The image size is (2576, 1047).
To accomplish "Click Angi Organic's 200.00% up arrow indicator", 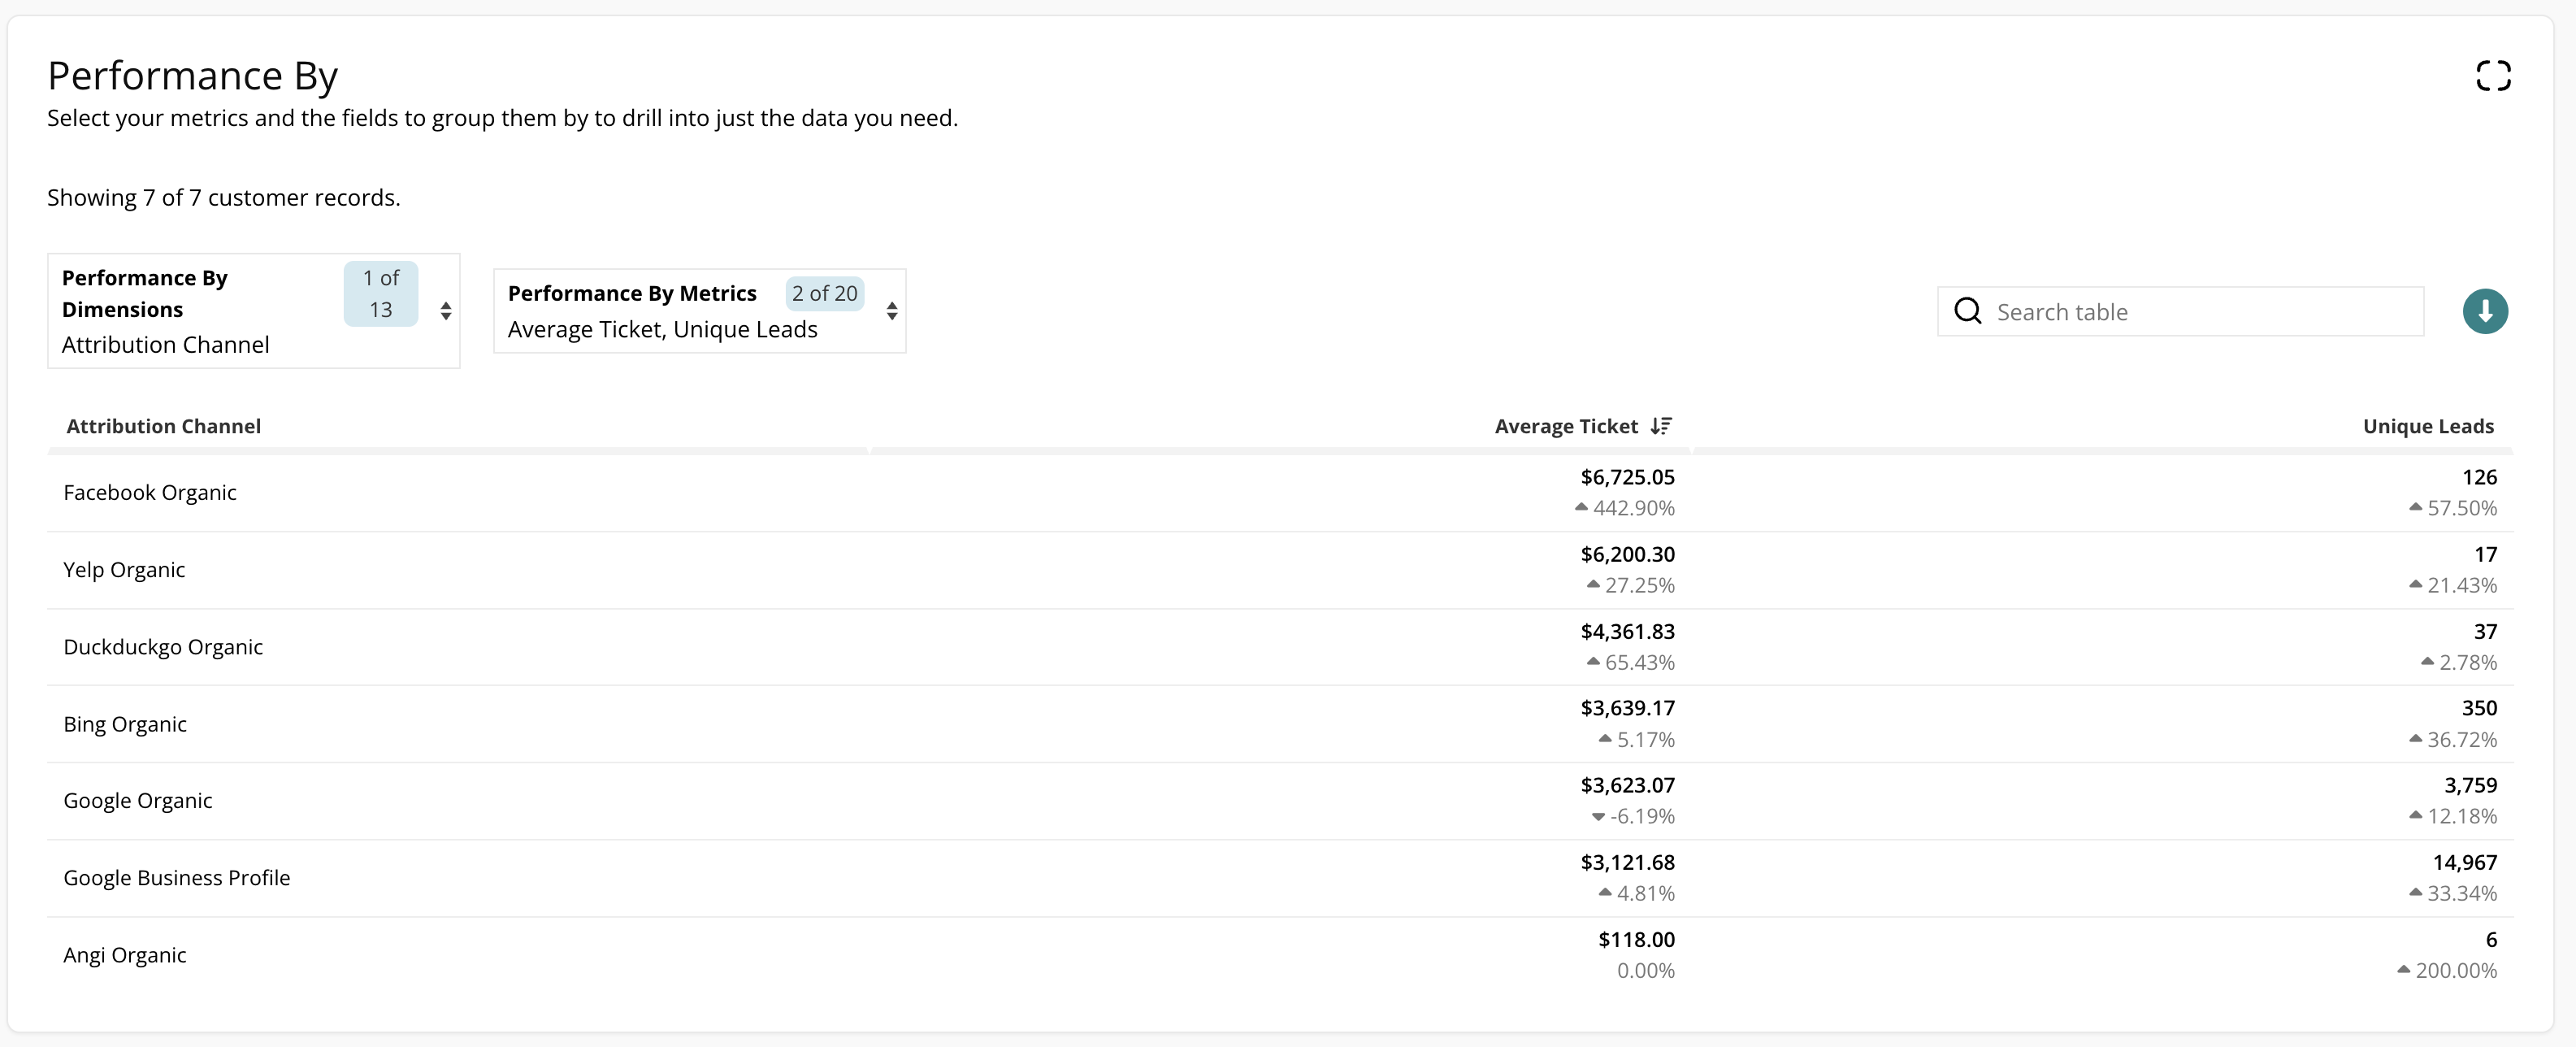I will coord(2404,970).
